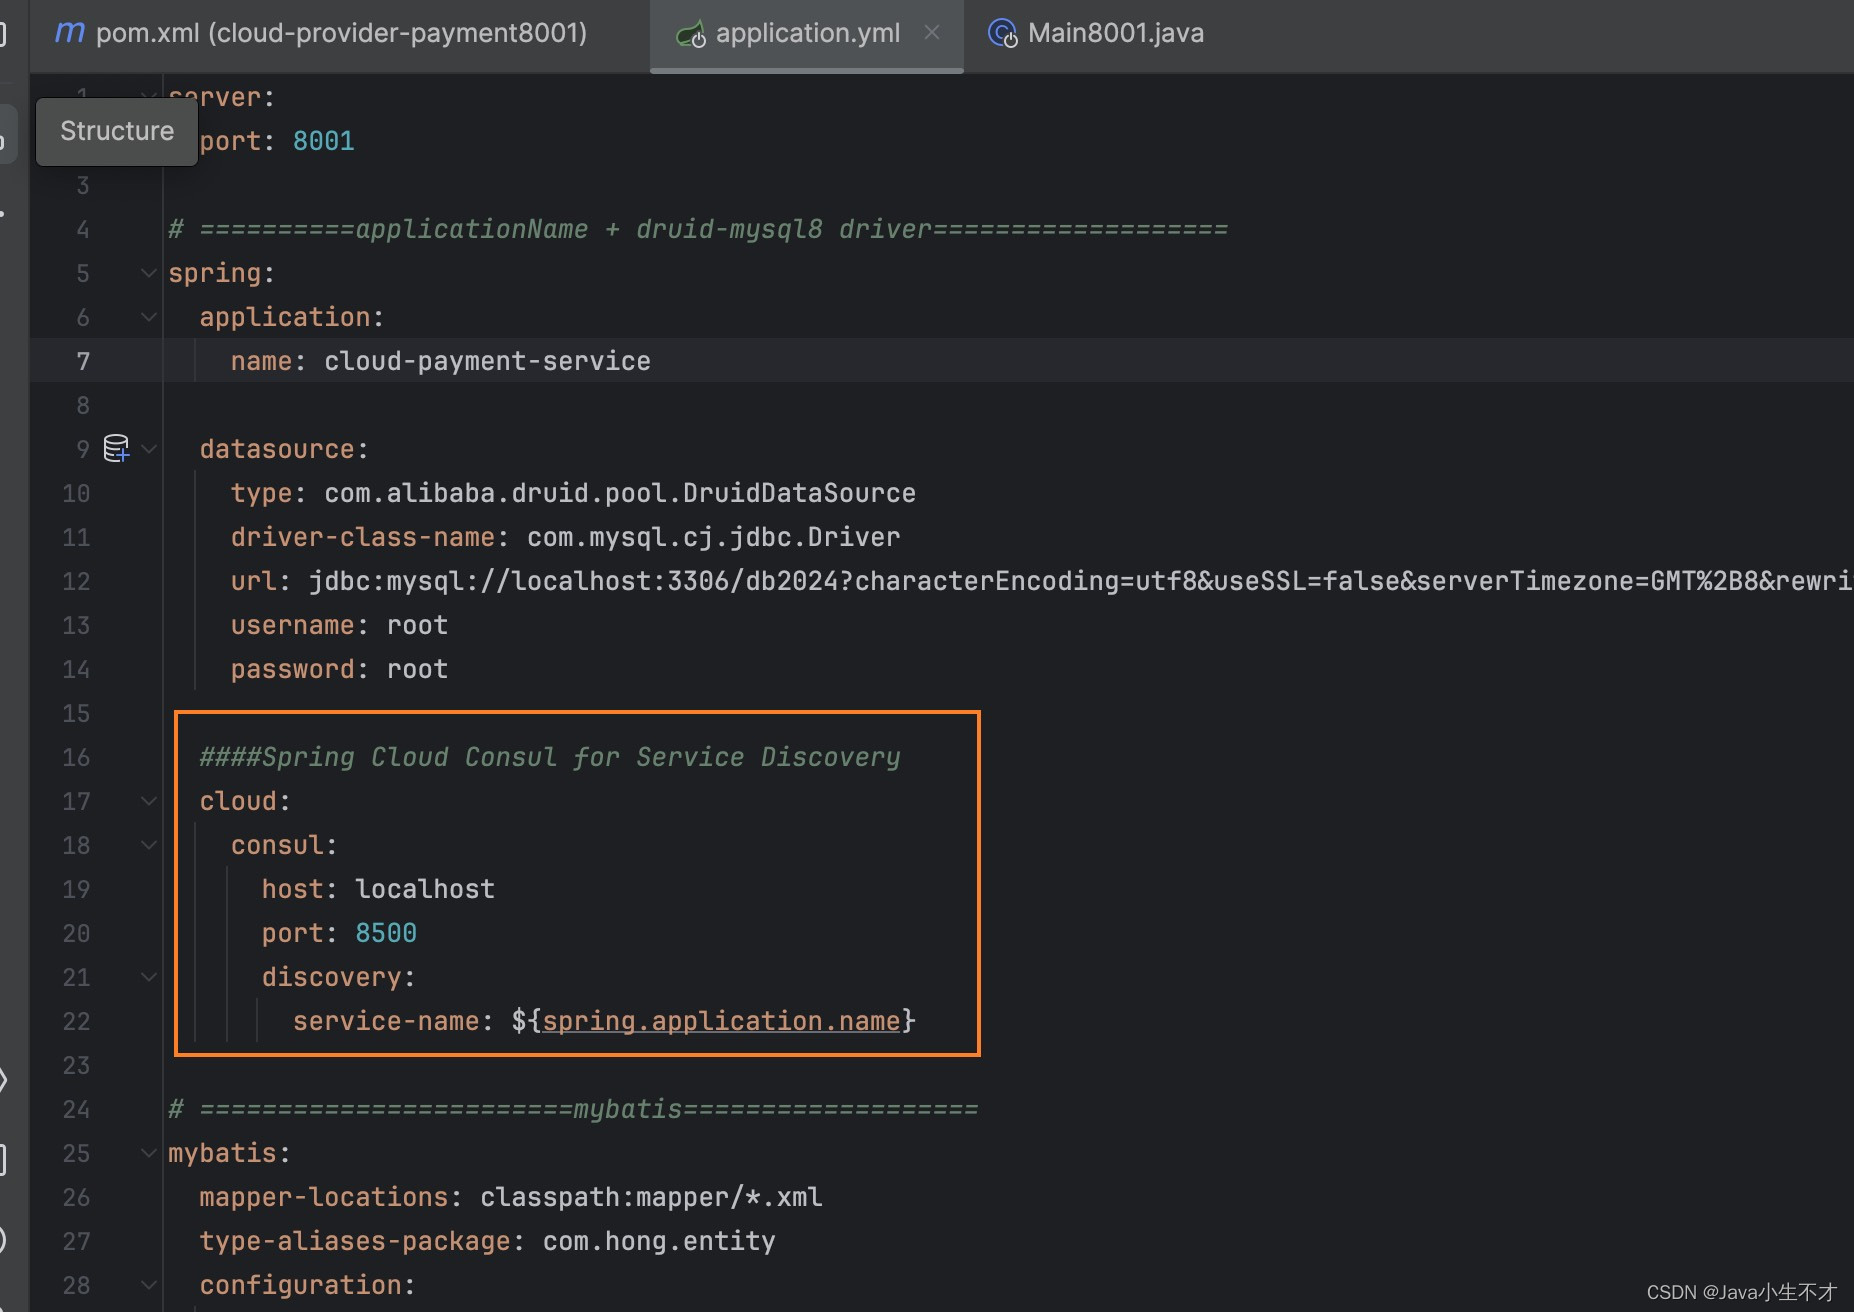Click the discovery key on line 21
1854x1312 pixels.
coord(332,977)
